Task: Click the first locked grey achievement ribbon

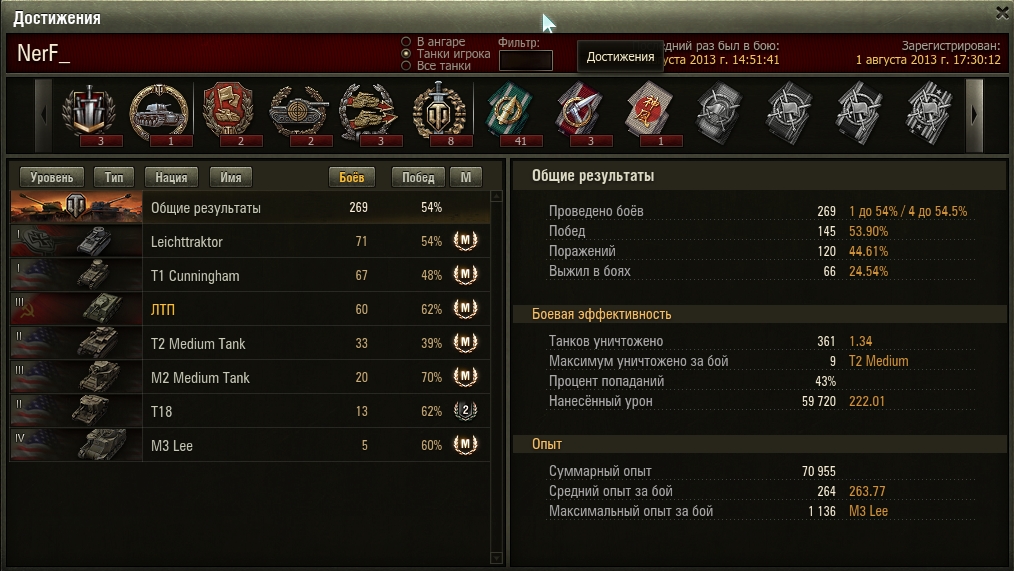Action: pos(719,112)
